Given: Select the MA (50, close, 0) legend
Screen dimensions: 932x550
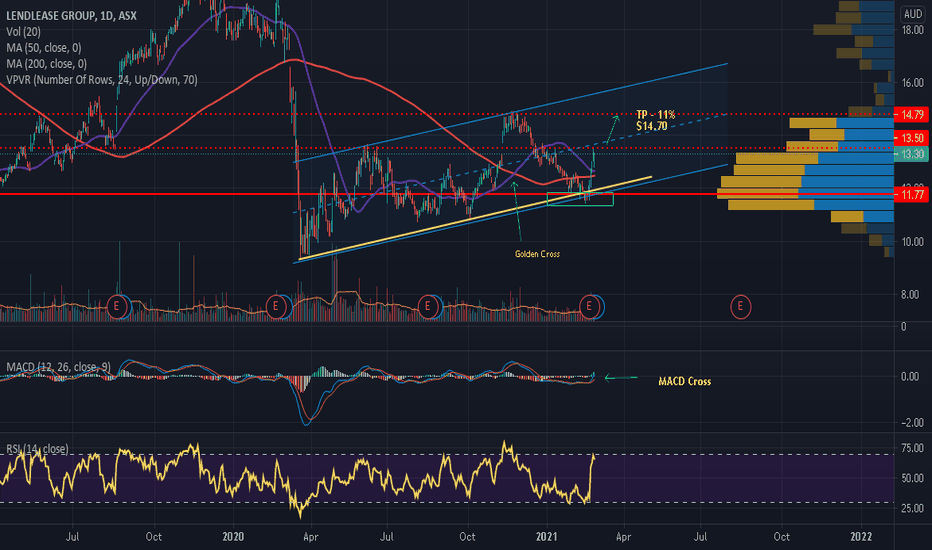Looking at the screenshot, I should [44, 48].
